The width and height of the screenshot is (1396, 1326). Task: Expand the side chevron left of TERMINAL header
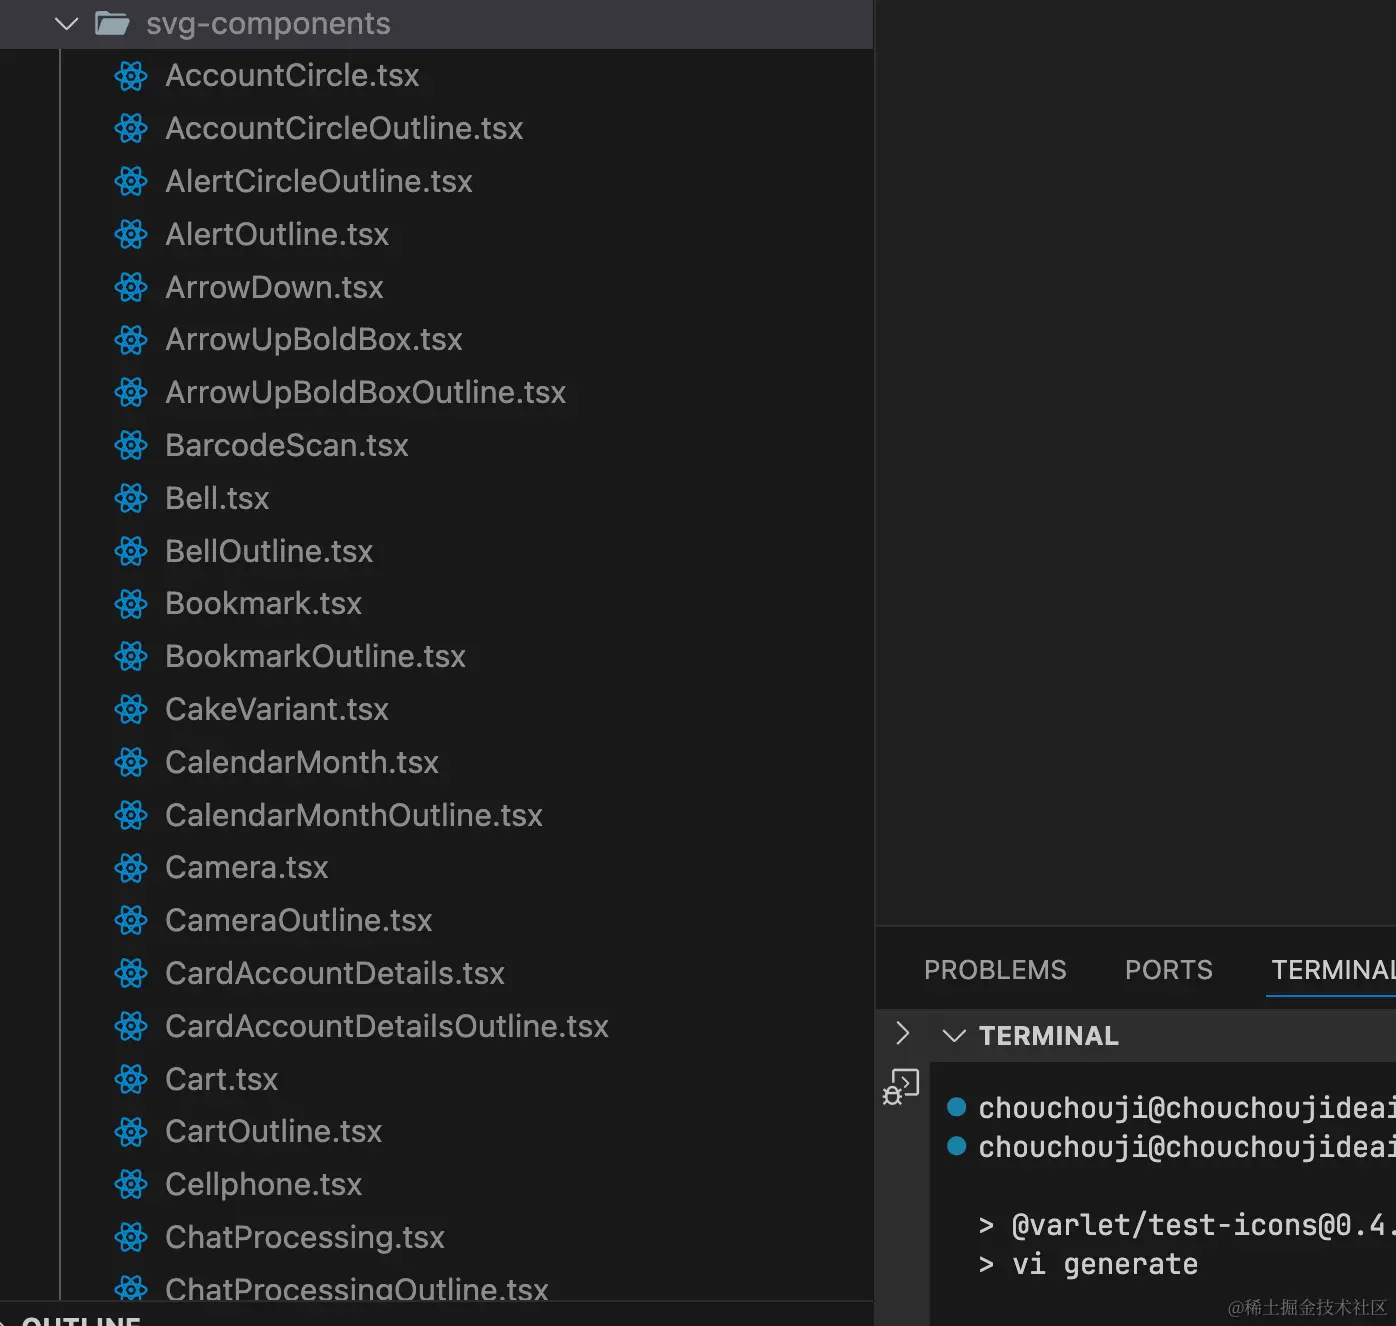pos(902,1033)
